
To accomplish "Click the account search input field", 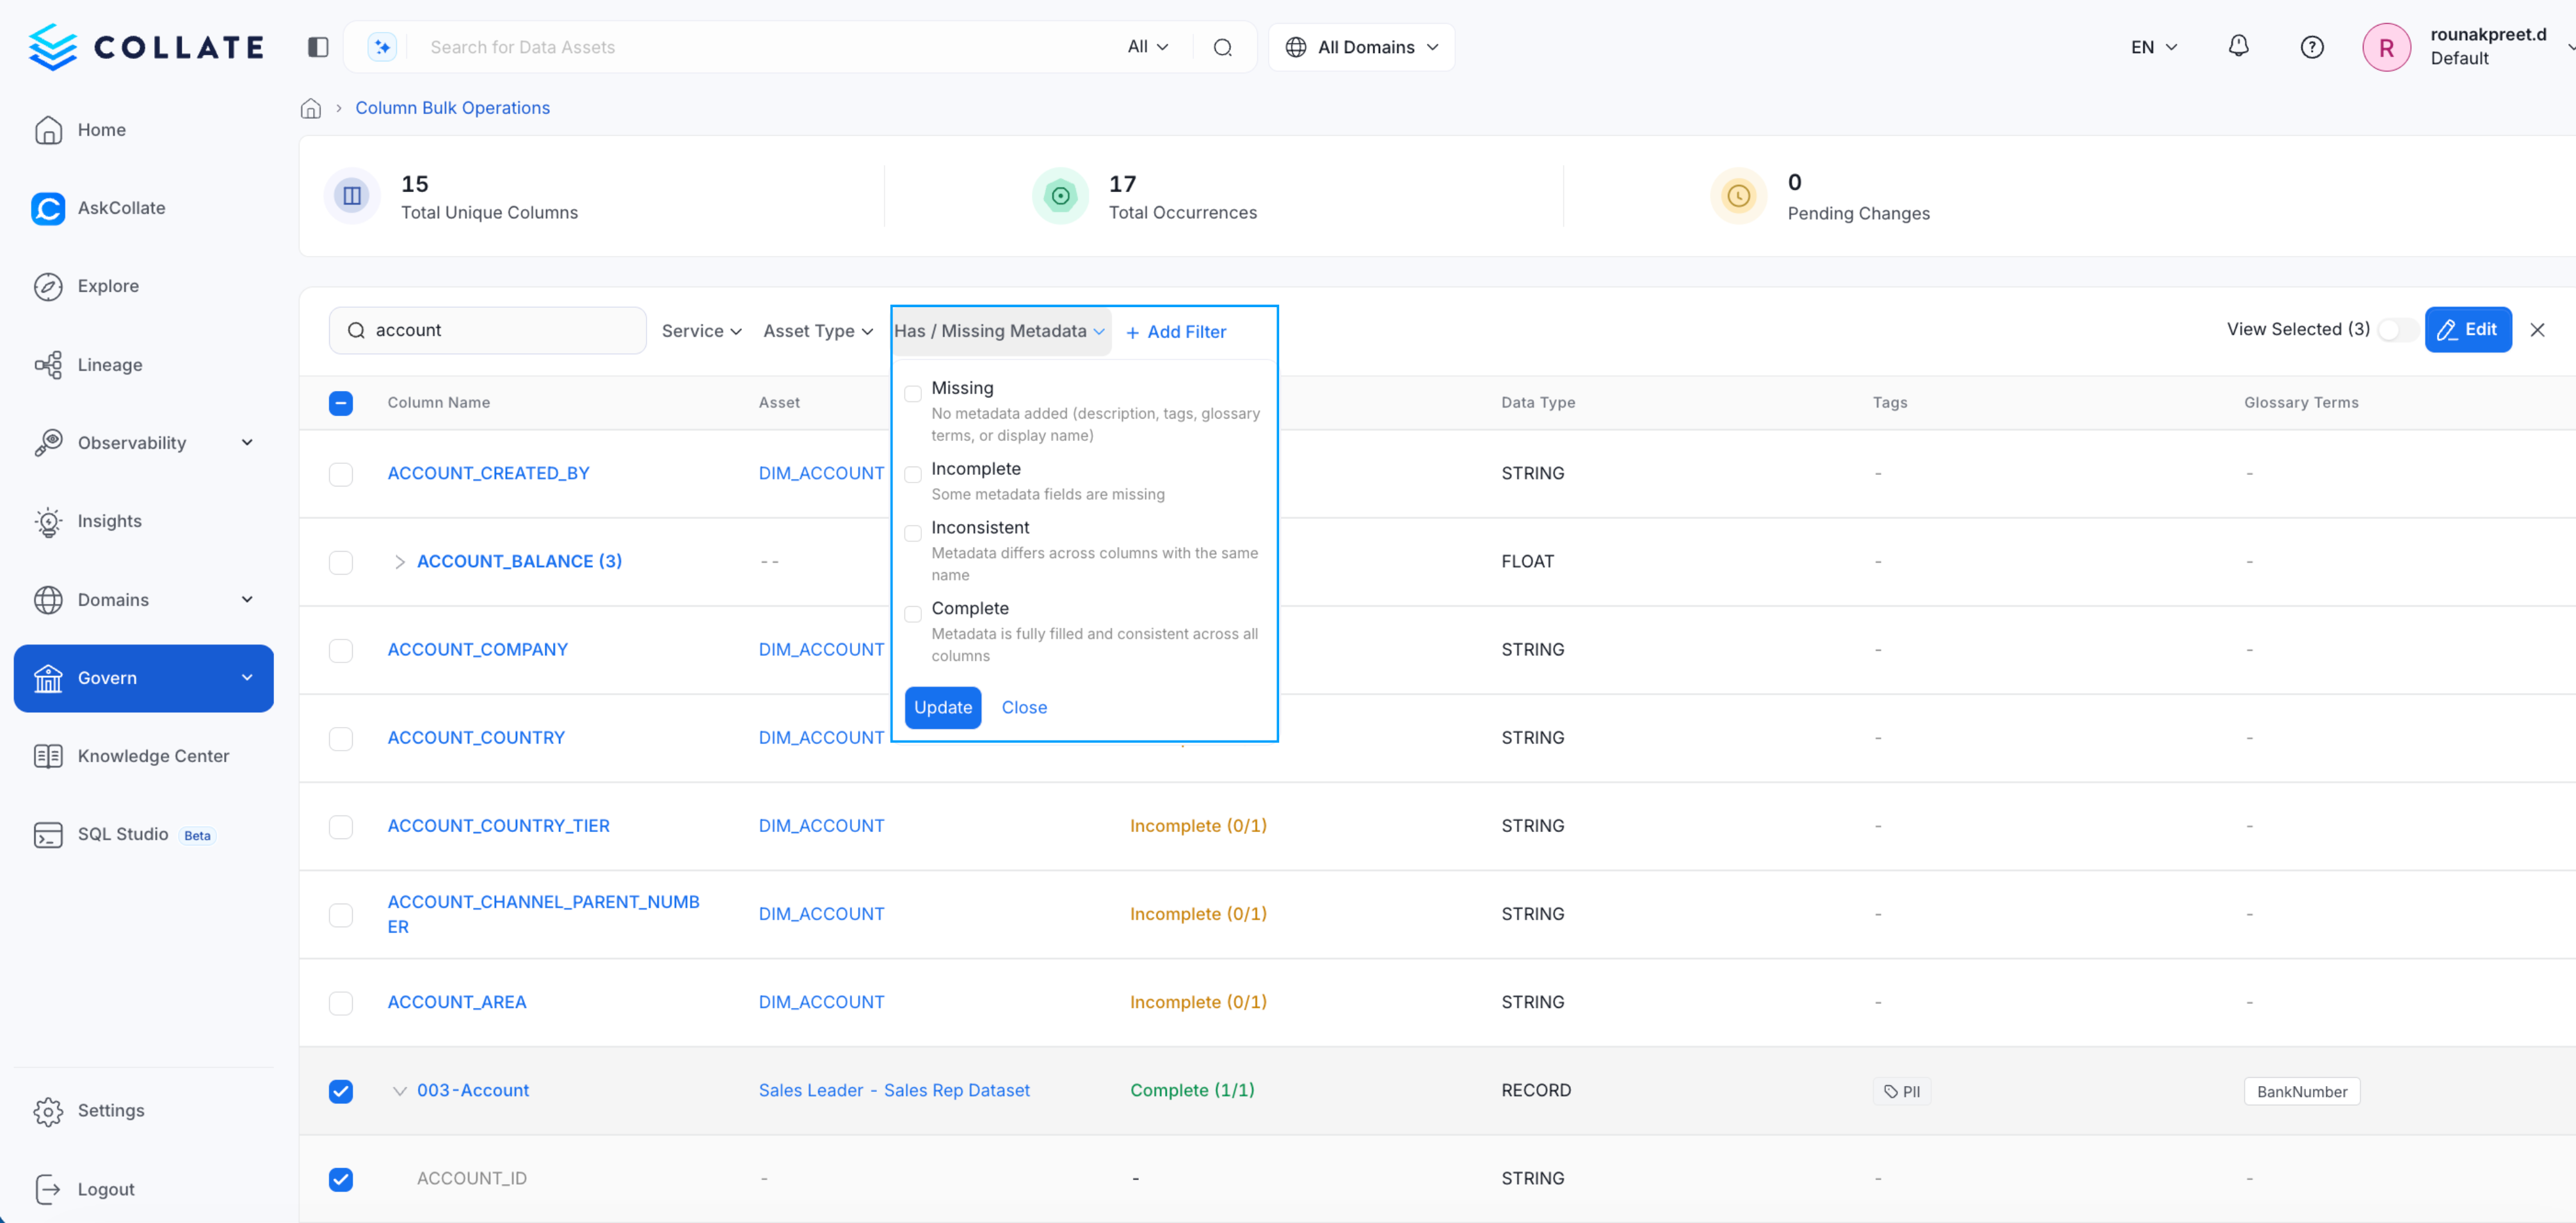I will click(x=500, y=330).
